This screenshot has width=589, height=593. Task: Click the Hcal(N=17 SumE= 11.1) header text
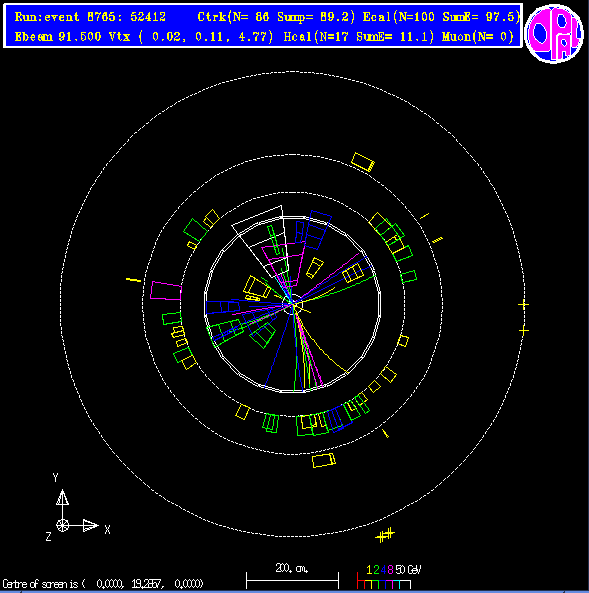(x=359, y=37)
